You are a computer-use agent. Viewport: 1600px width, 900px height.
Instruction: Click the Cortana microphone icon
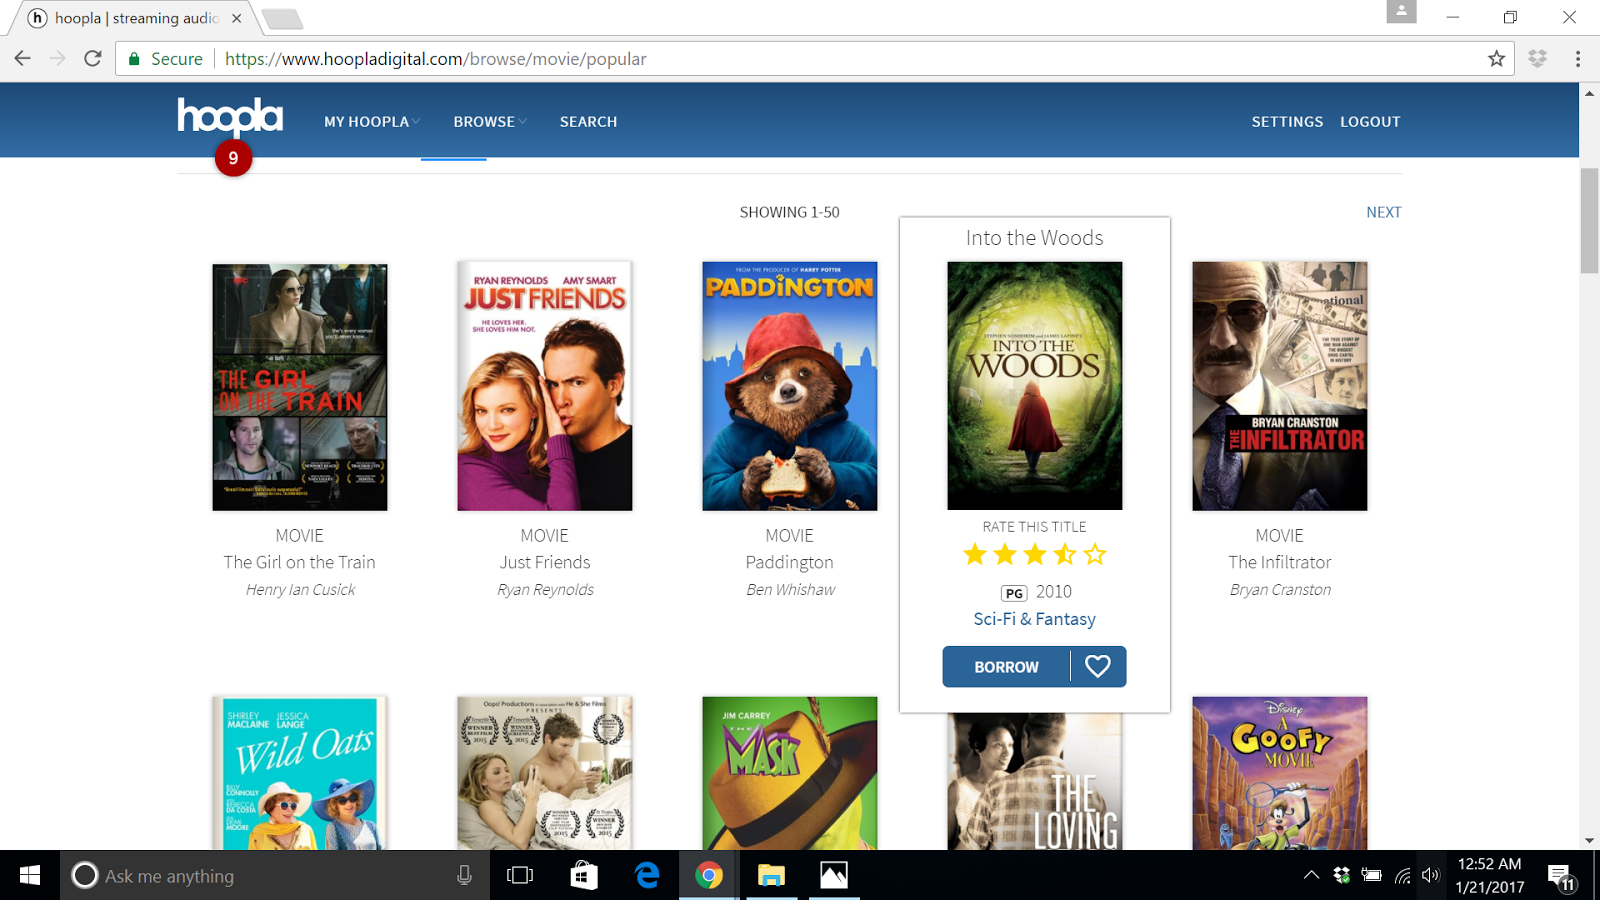click(464, 876)
